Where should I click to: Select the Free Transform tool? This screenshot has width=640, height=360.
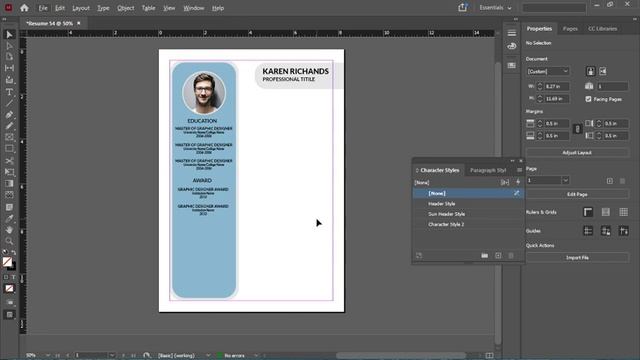[x=9, y=172]
